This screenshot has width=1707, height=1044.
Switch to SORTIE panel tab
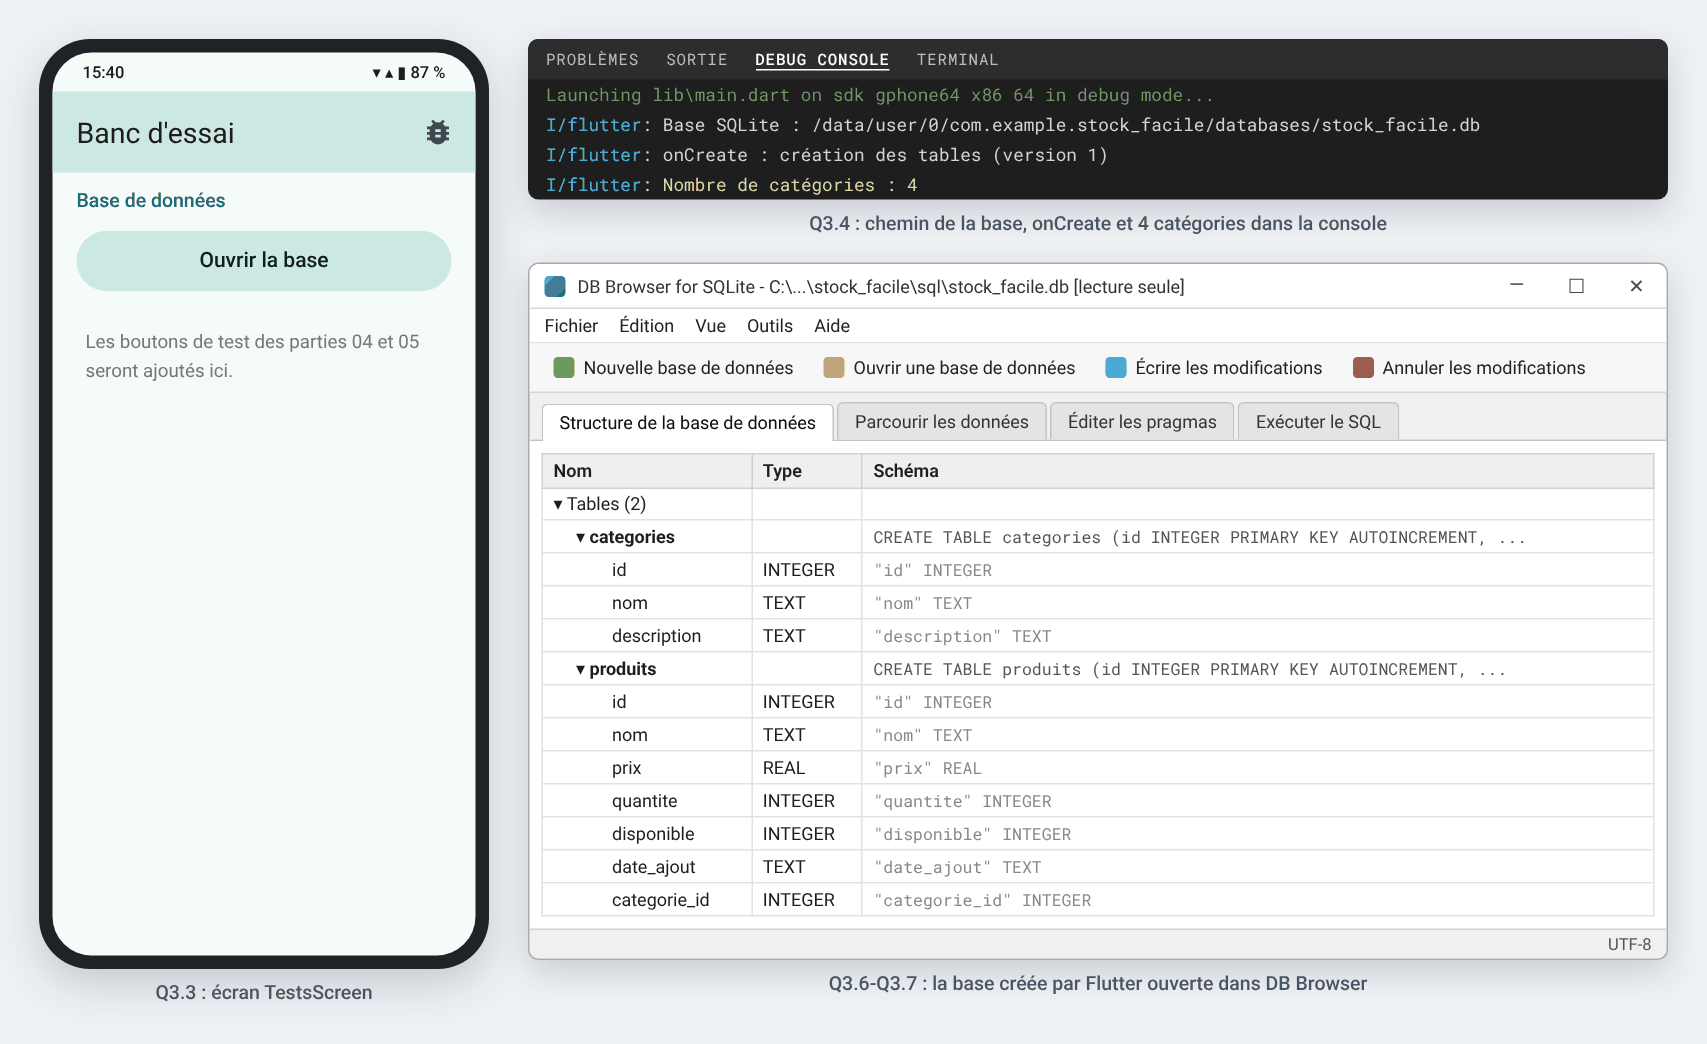pyautogui.click(x=697, y=60)
